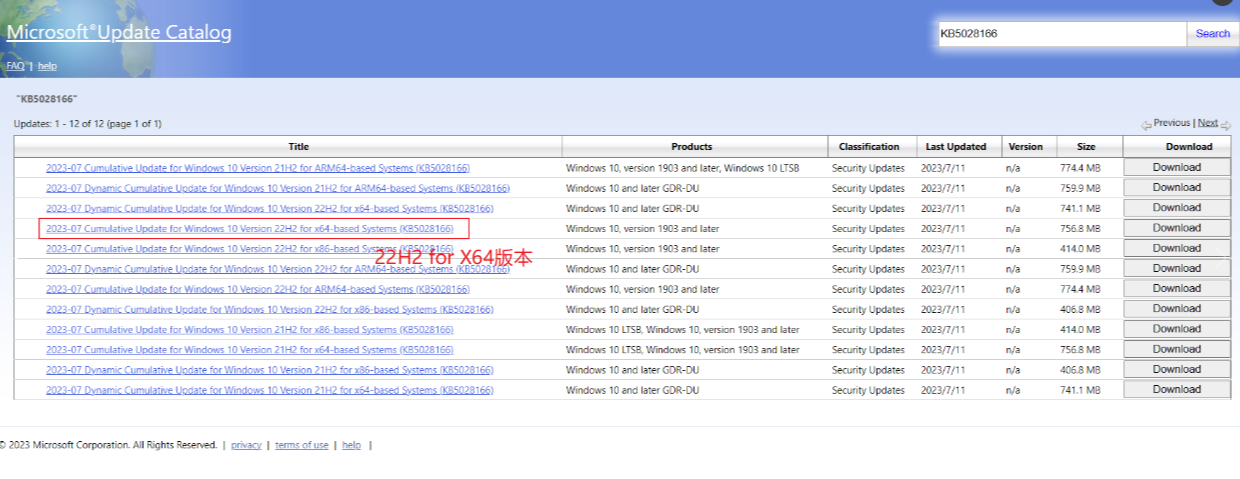Download the Cumulative Update 22H2 x64 package

tap(1177, 228)
